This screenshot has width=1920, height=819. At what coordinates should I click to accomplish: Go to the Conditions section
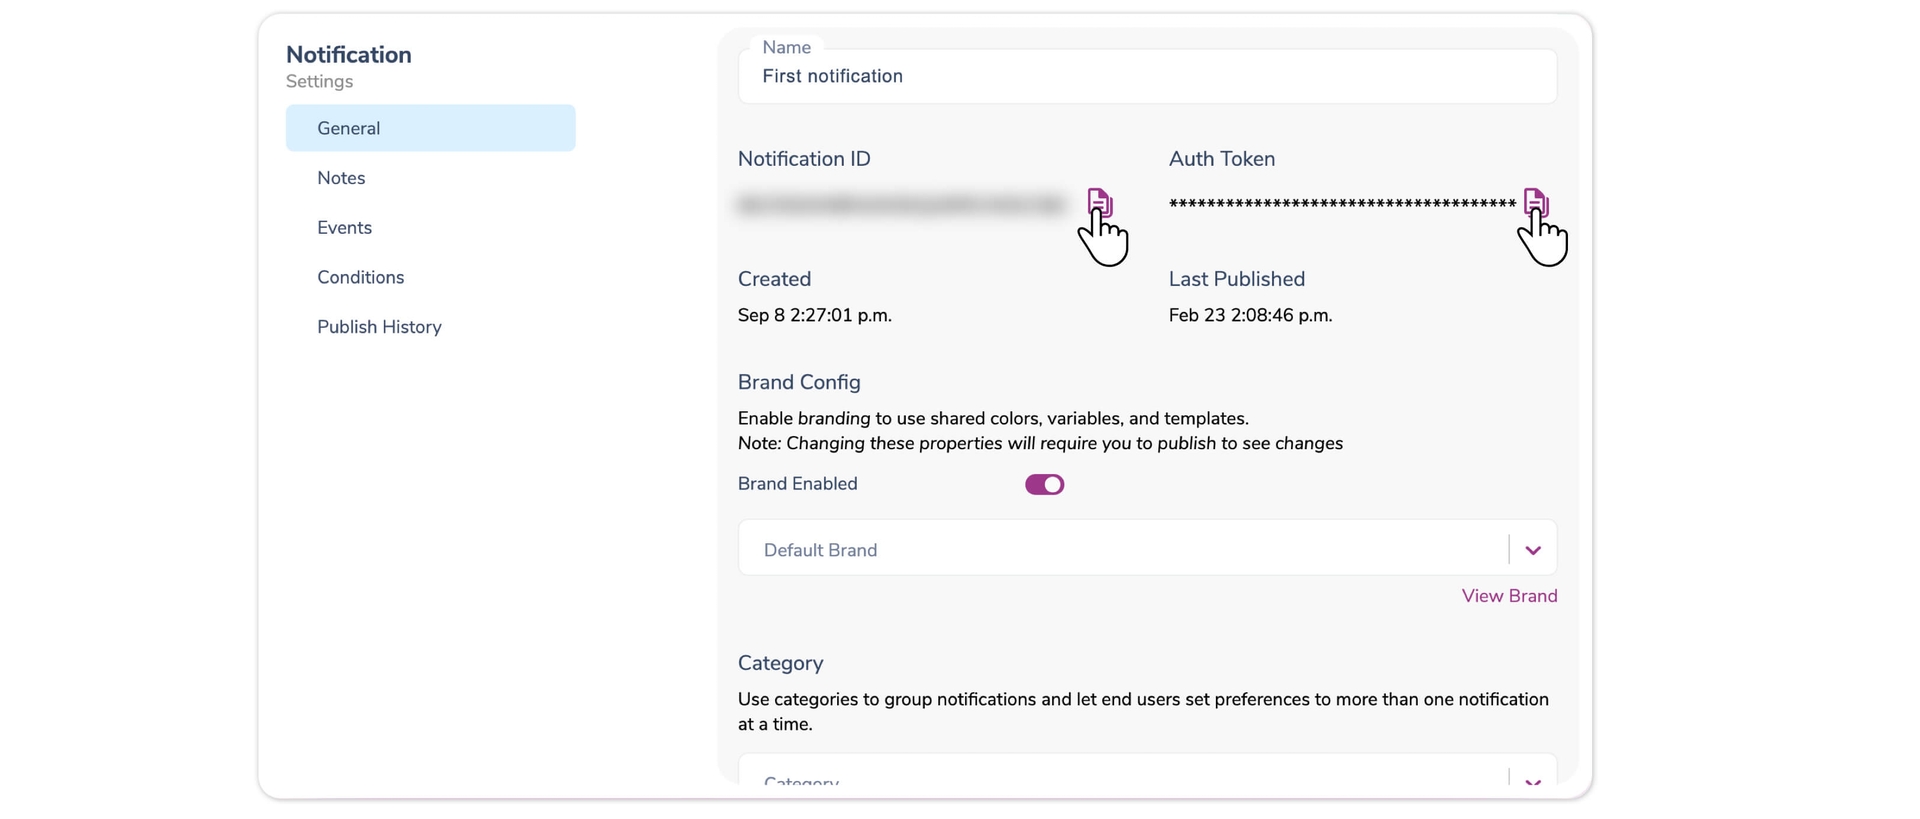(x=360, y=277)
